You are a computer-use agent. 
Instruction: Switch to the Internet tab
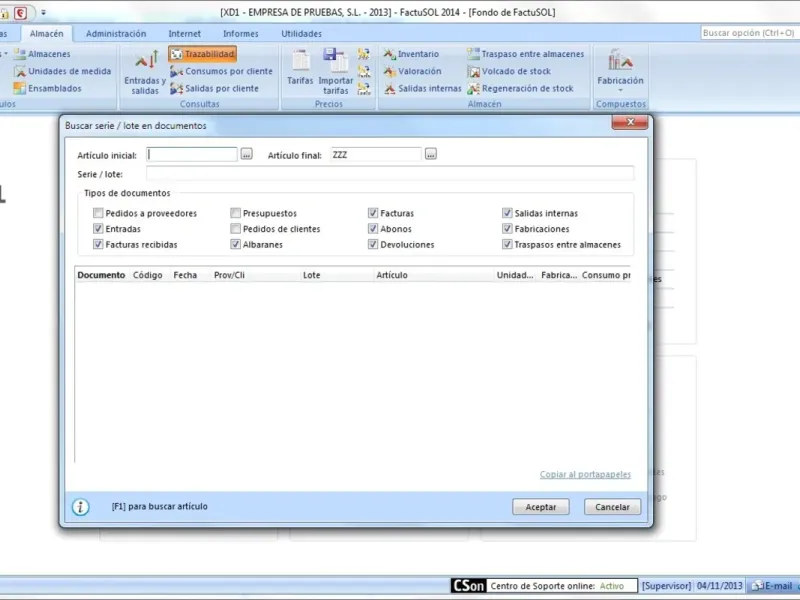(x=185, y=34)
